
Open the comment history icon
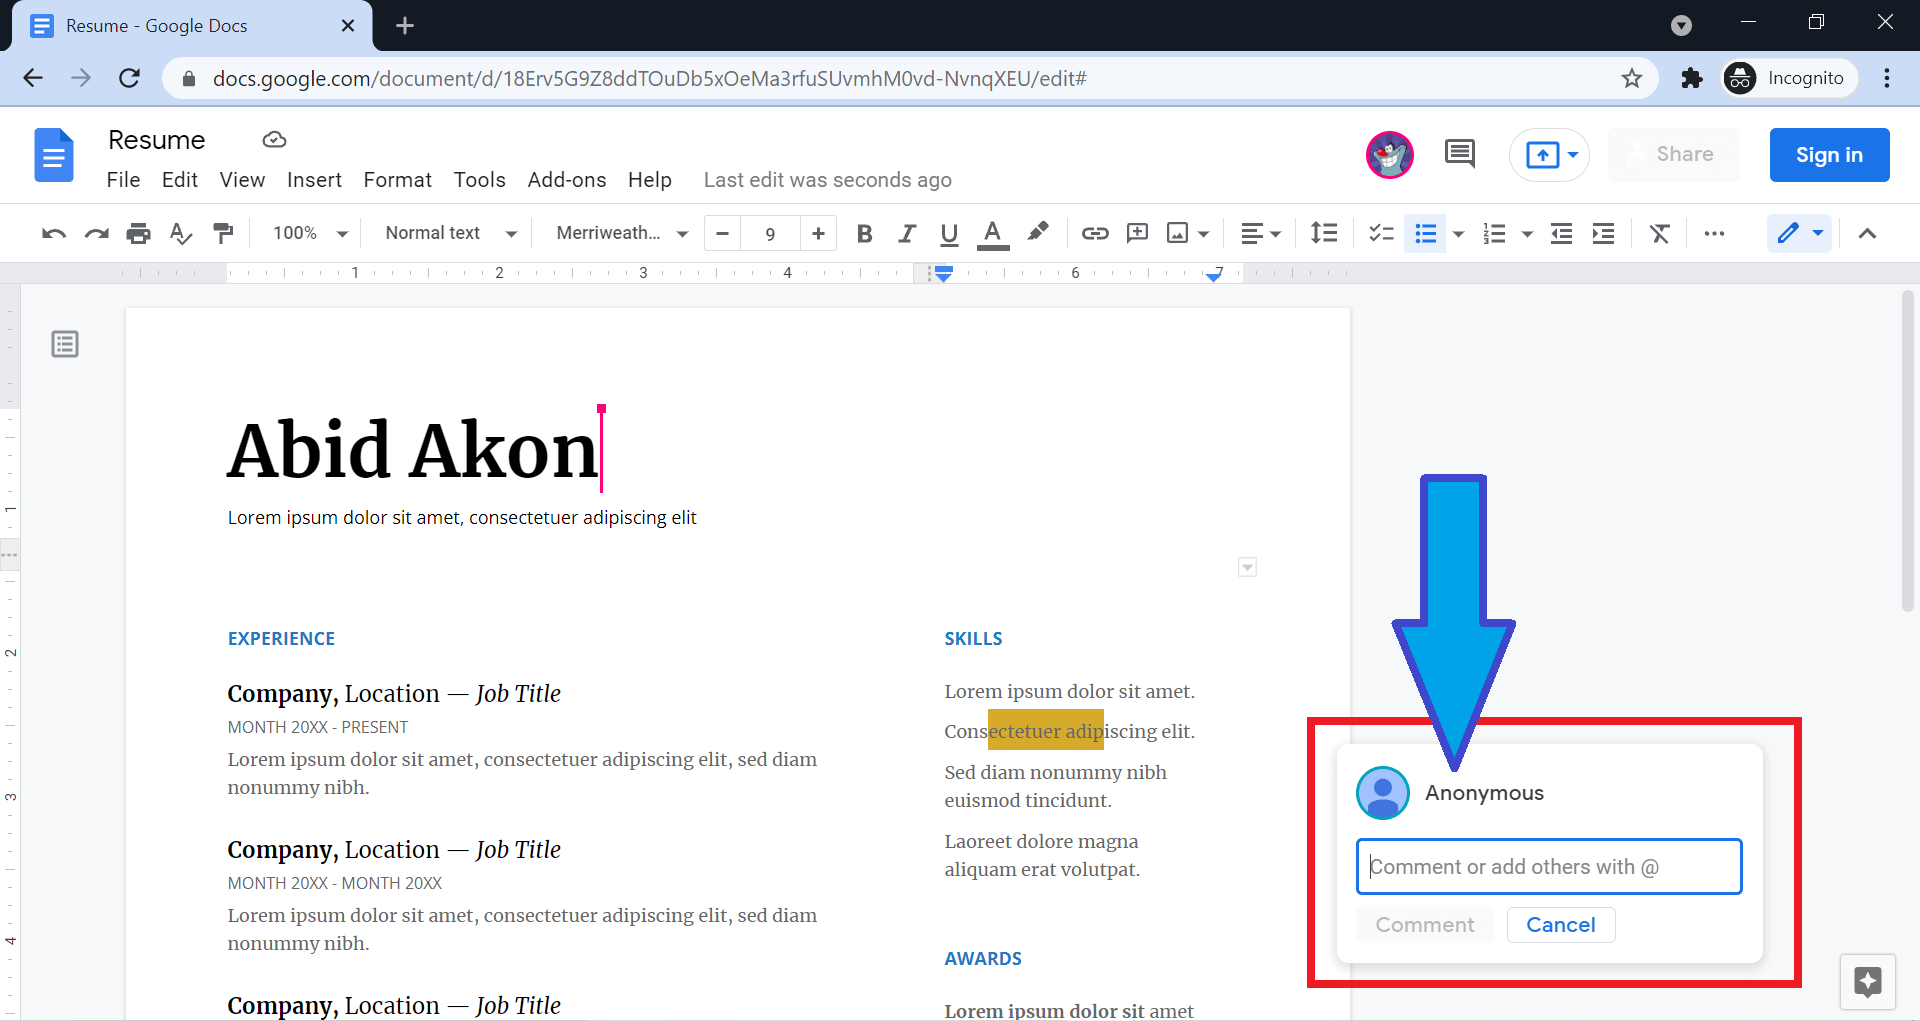click(x=1460, y=154)
